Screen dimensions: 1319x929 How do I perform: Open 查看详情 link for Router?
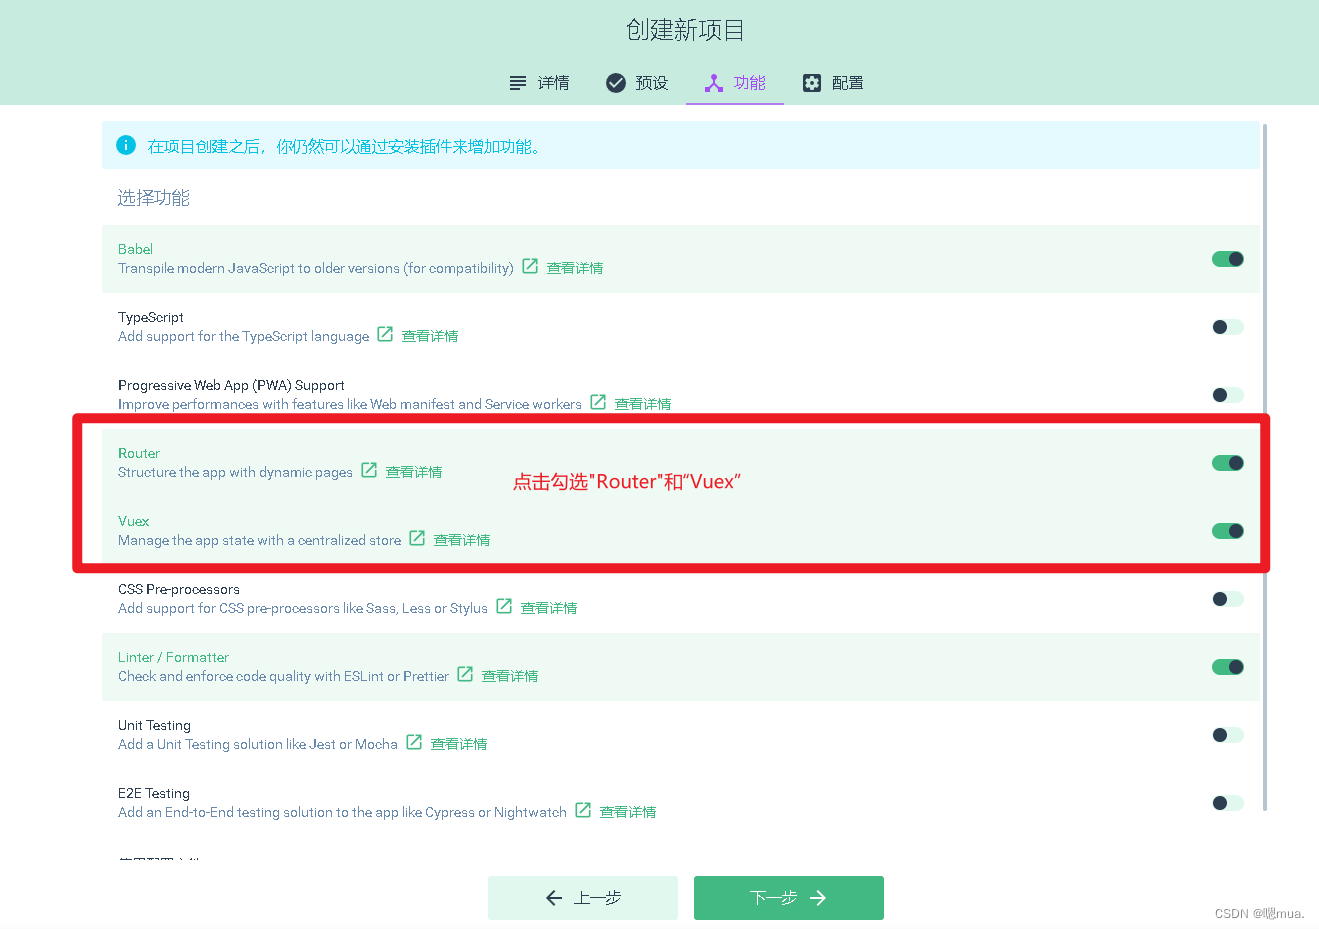[414, 472]
